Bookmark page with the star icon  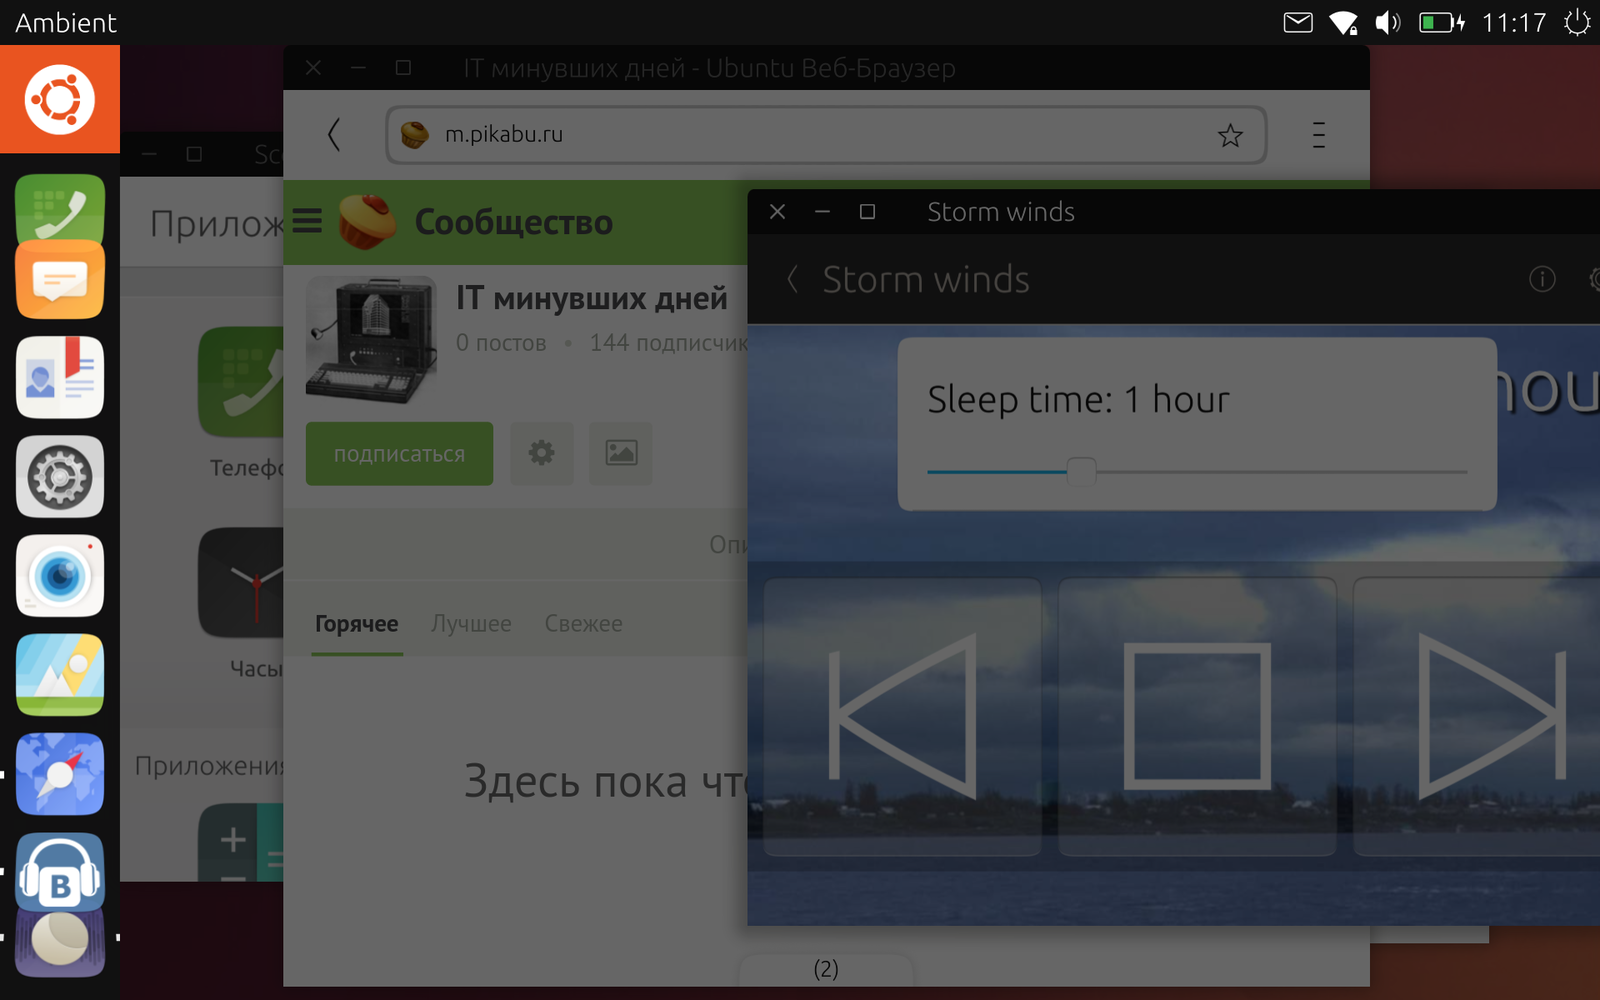1230,135
